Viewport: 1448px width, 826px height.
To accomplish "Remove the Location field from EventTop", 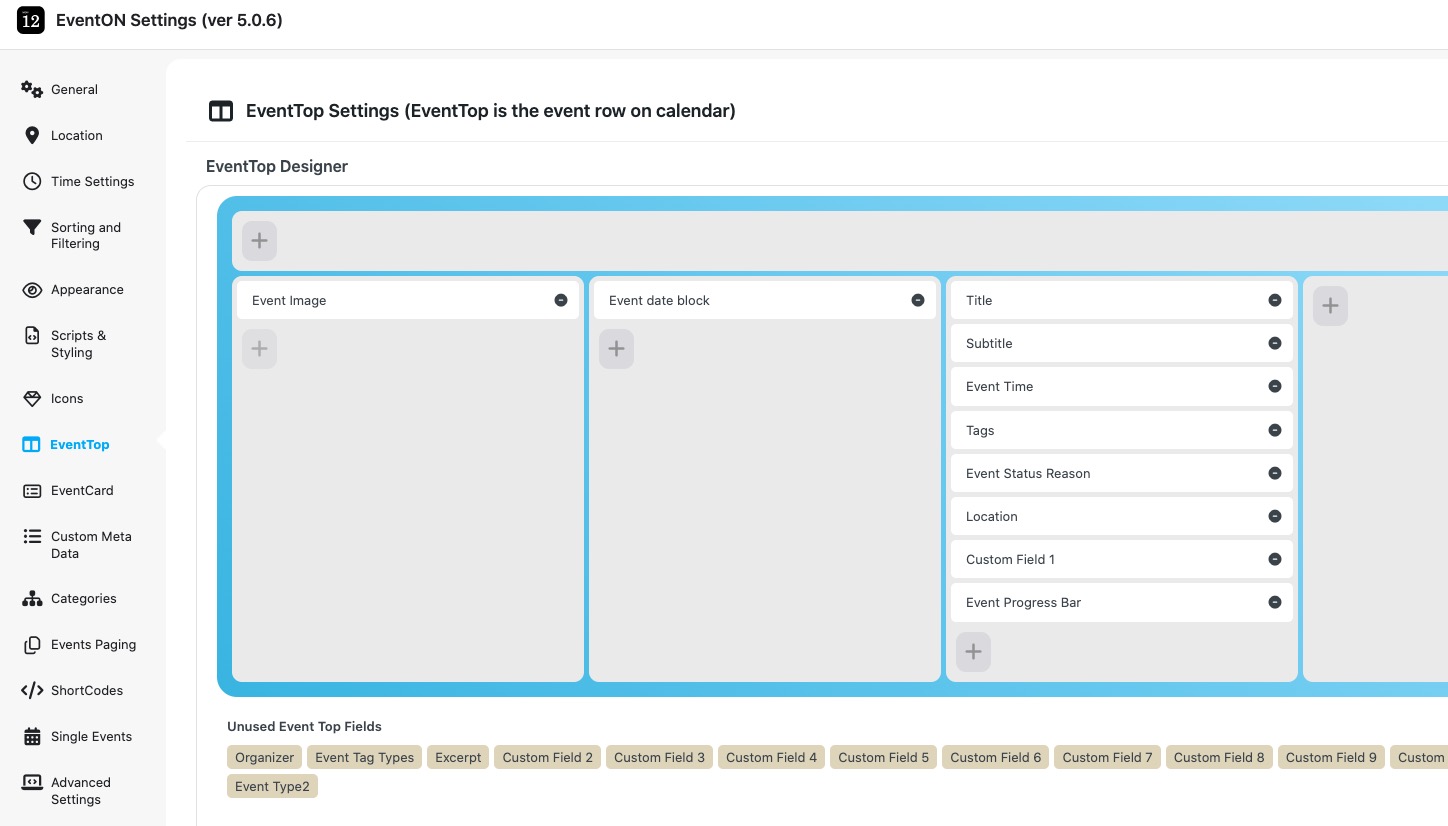I will (x=1275, y=516).
